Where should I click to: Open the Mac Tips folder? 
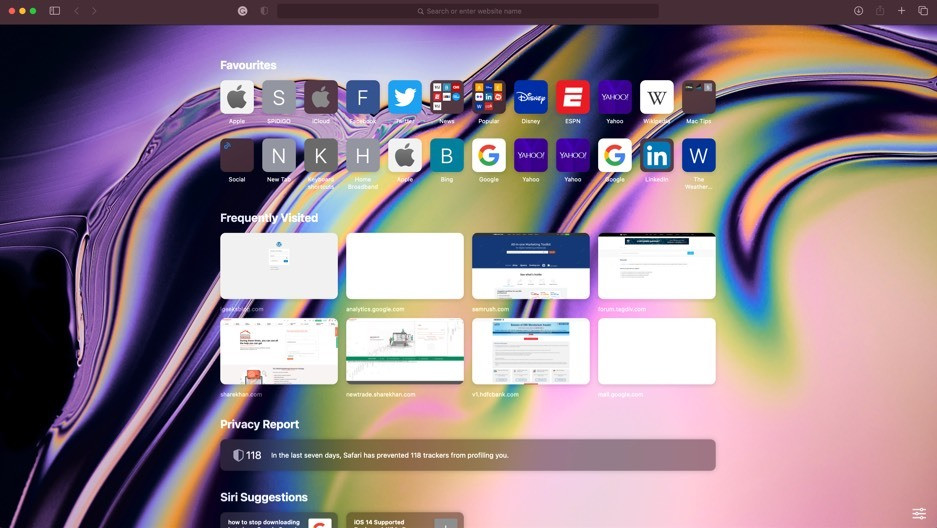tap(699, 97)
